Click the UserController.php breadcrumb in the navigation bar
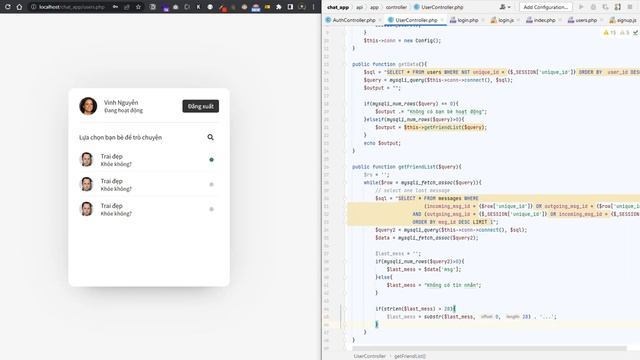 pyautogui.click(x=438, y=7)
